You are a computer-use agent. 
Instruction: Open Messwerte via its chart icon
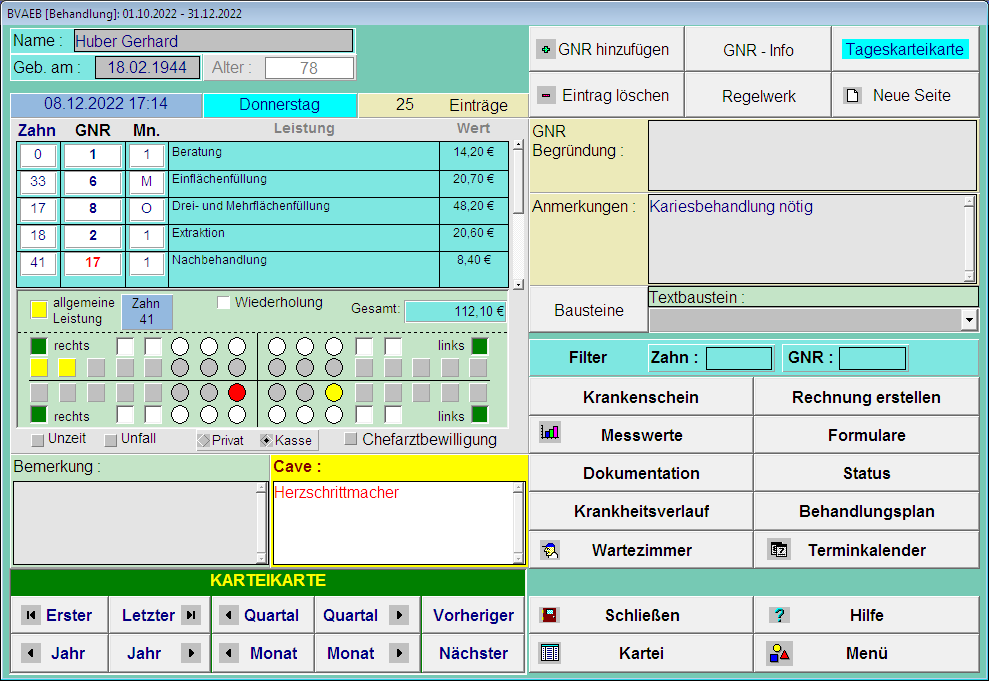coord(549,434)
